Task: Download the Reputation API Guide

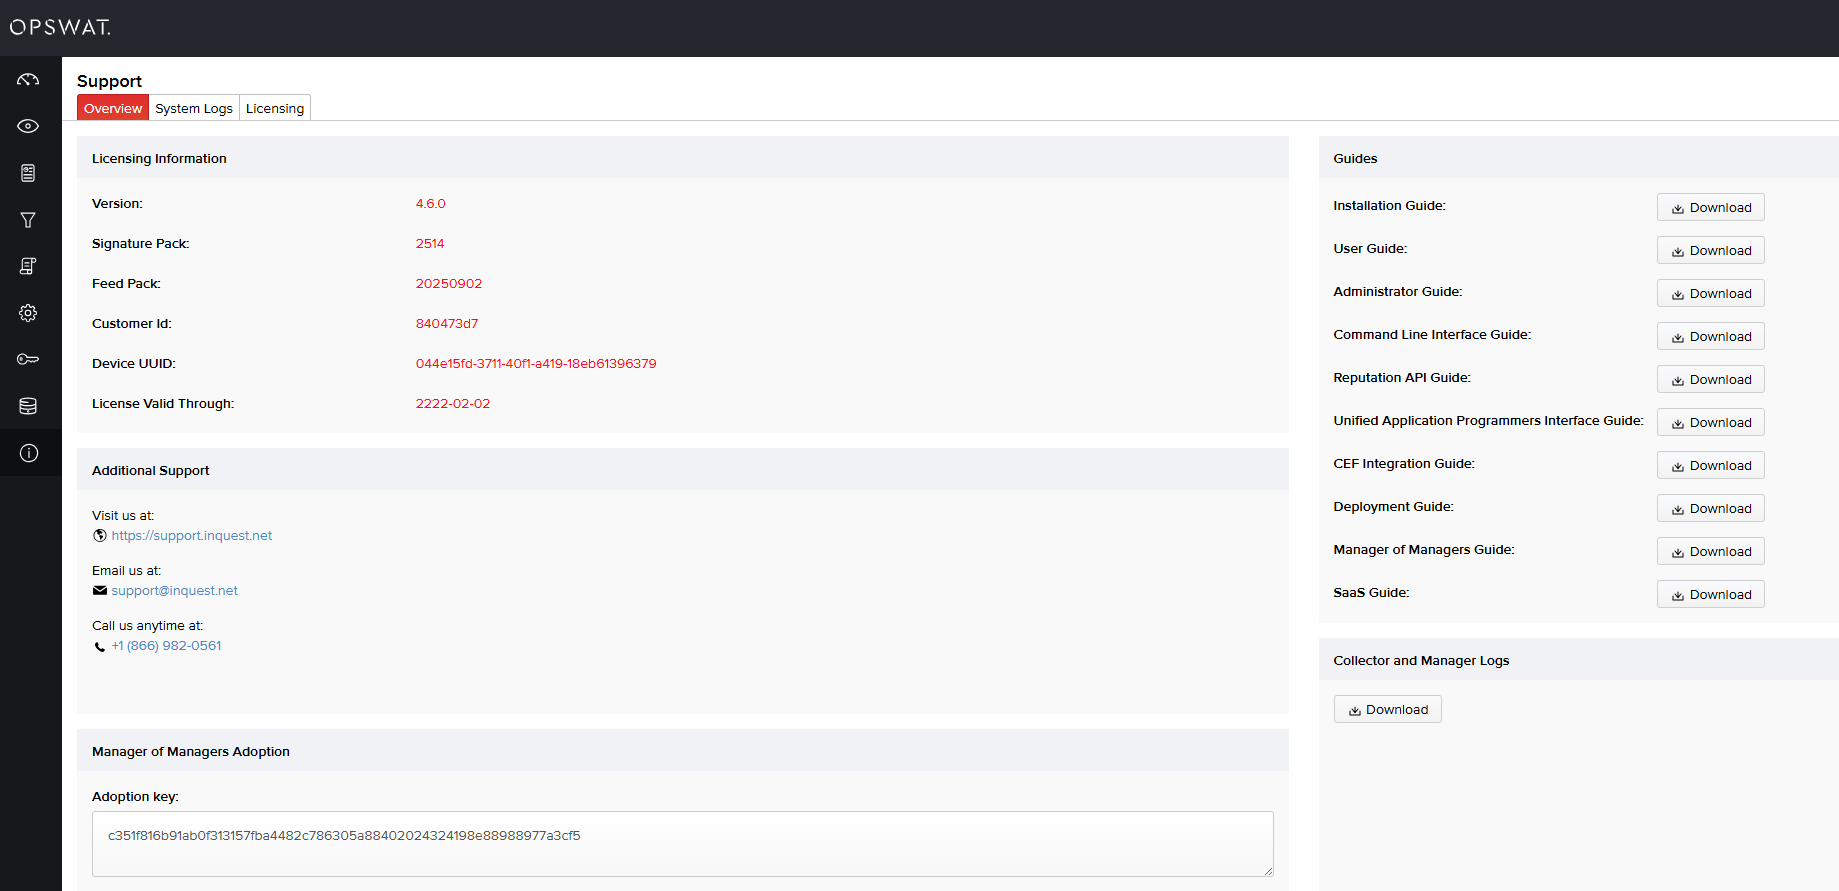Action: pyautogui.click(x=1710, y=379)
